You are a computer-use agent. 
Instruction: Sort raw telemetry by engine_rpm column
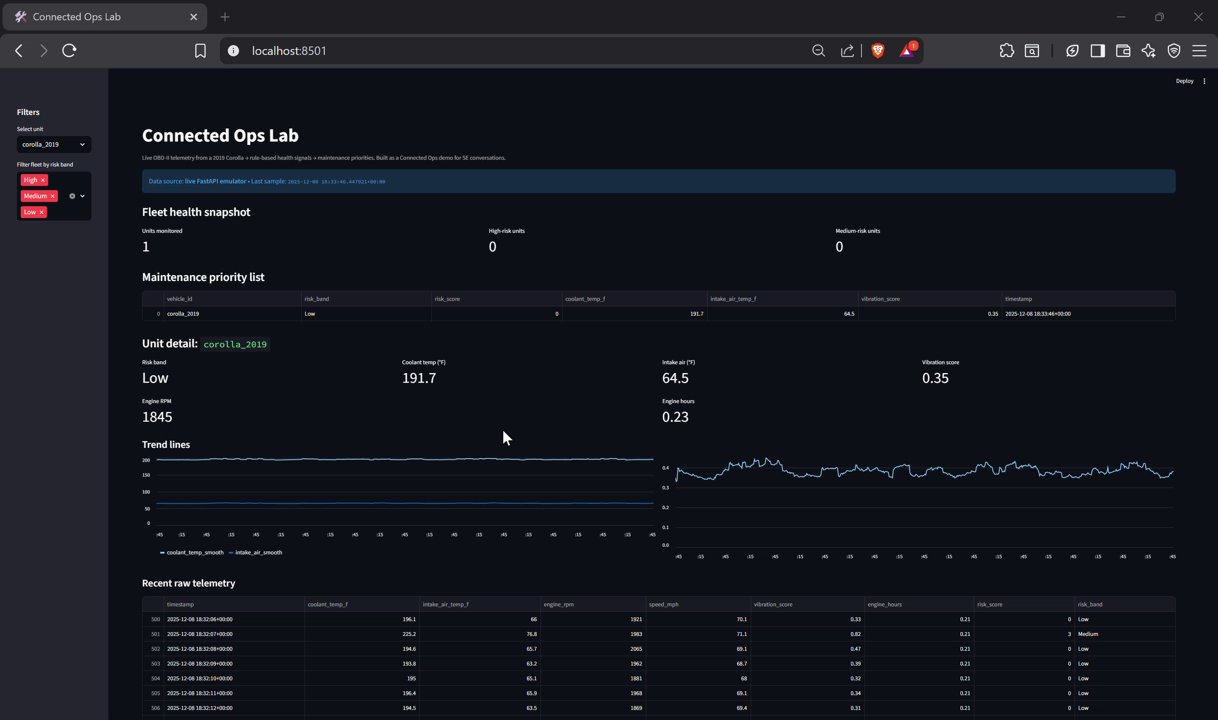[x=595, y=604]
